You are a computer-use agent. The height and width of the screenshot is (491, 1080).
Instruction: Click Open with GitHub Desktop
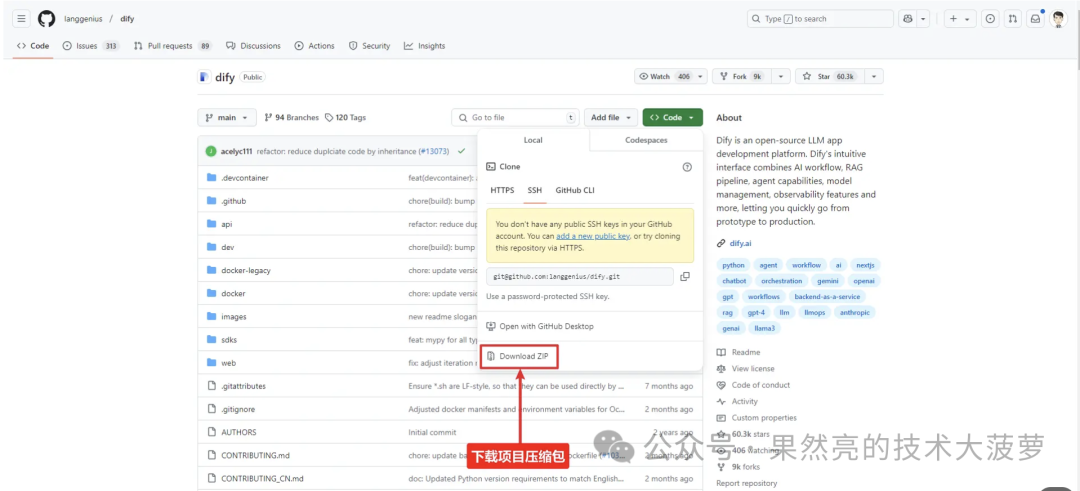click(x=539, y=326)
